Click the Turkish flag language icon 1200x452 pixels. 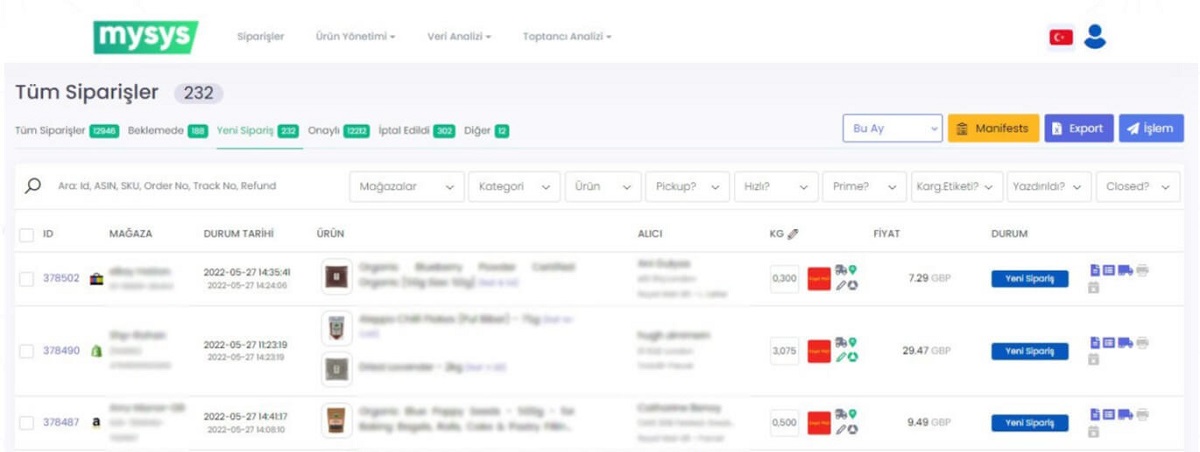tap(1060, 37)
